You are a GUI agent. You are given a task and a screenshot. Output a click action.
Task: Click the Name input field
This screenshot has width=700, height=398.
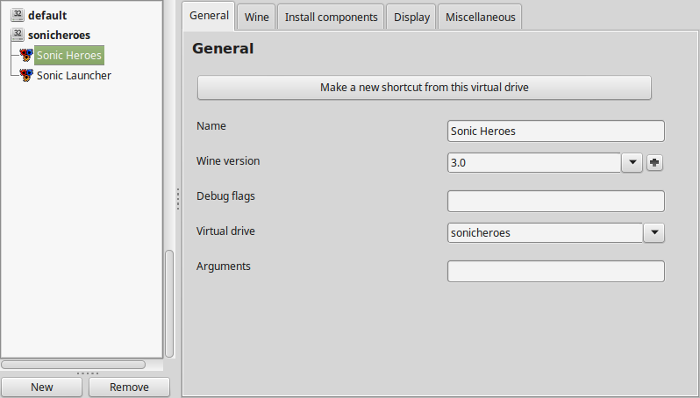(x=556, y=131)
